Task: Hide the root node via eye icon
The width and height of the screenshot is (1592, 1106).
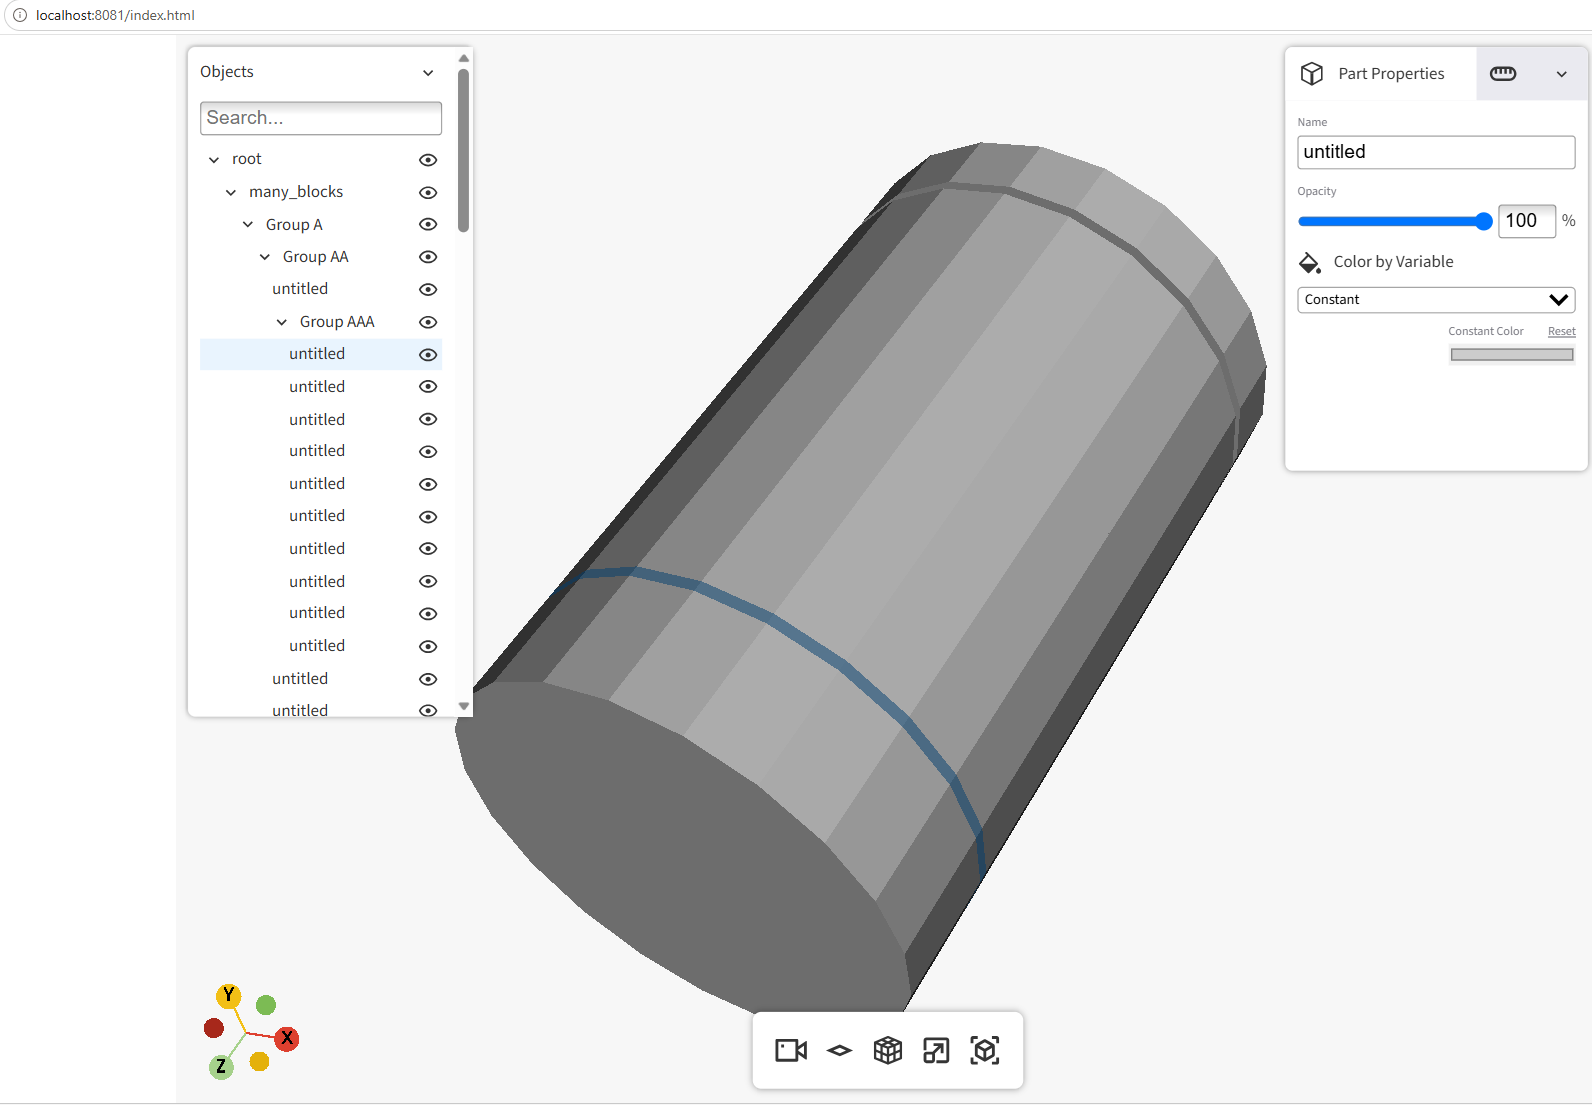Action: coord(428,160)
